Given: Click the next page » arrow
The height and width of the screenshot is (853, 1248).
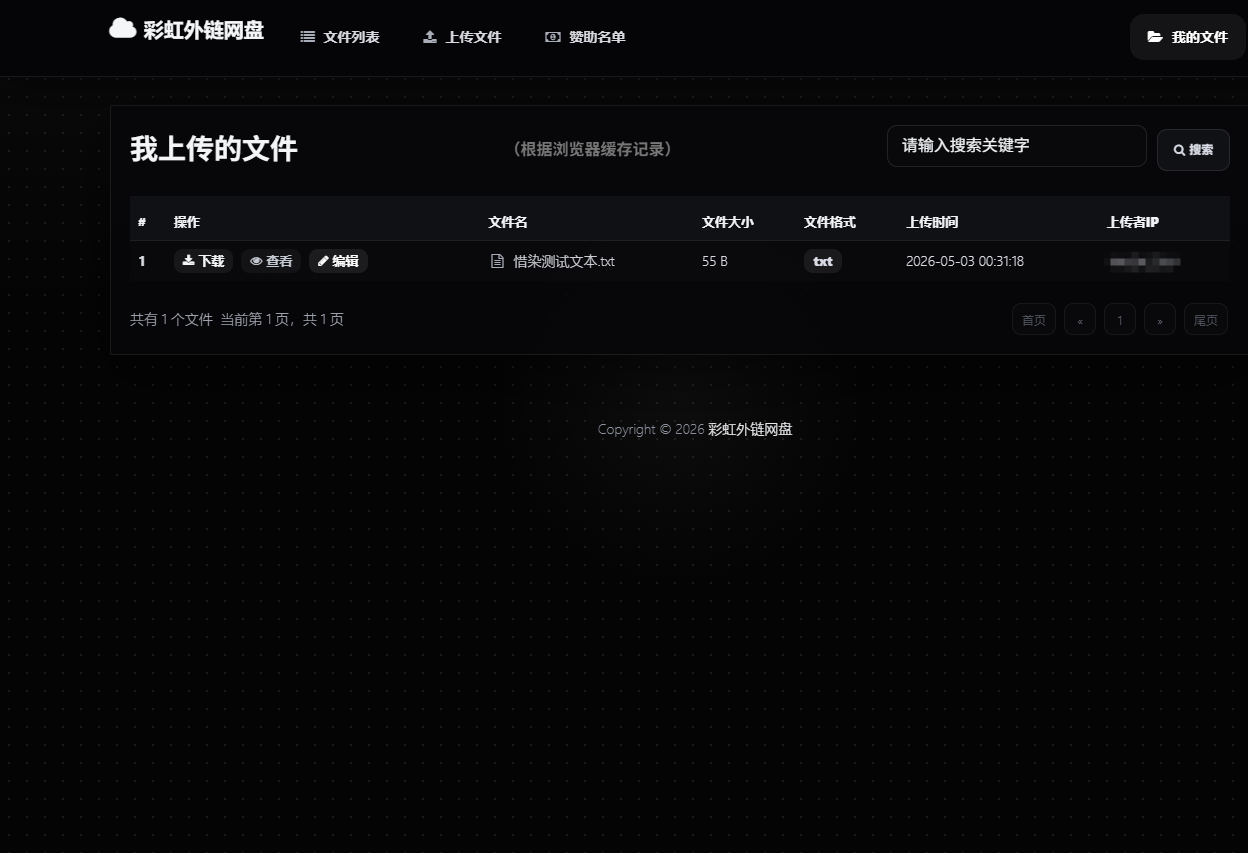Looking at the screenshot, I should (x=1160, y=320).
